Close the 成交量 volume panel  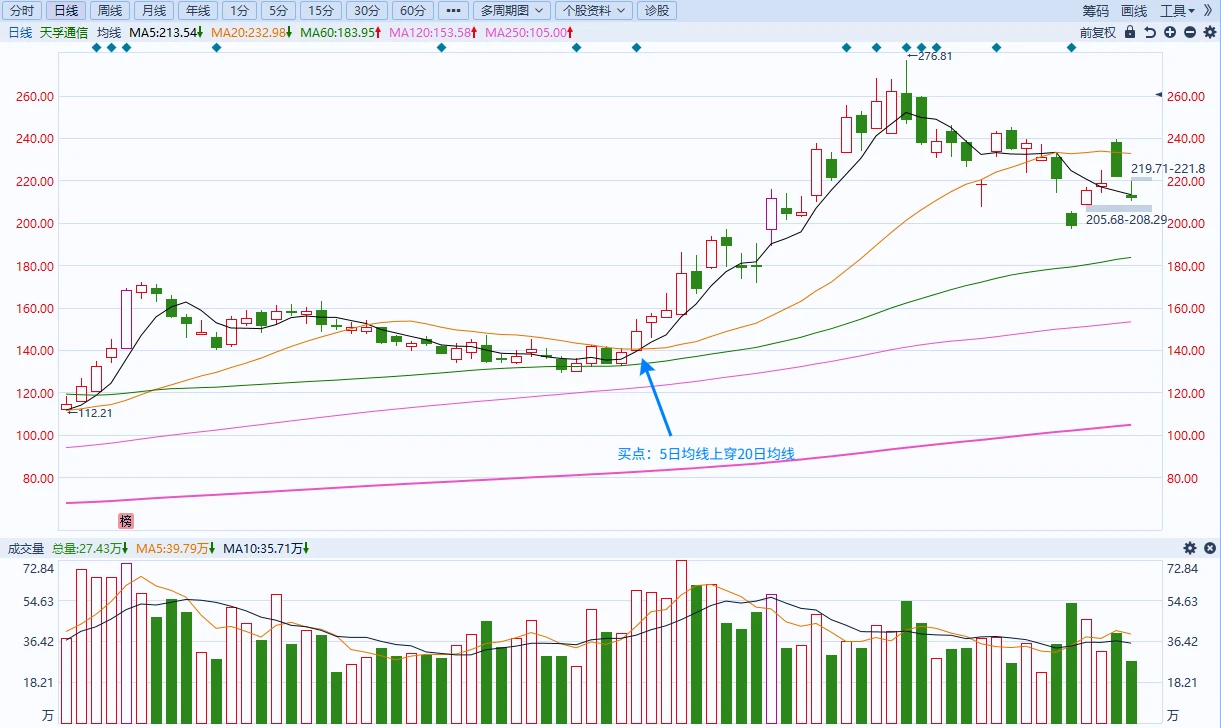[1210, 548]
